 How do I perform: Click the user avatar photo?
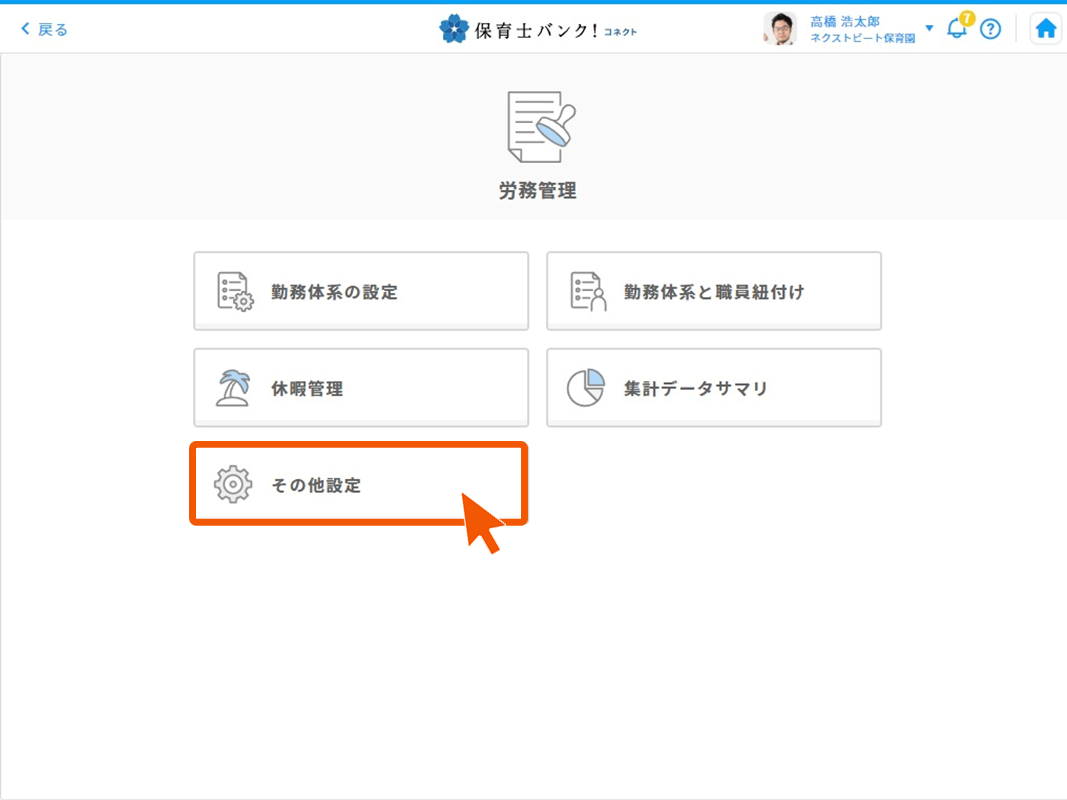[x=779, y=29]
